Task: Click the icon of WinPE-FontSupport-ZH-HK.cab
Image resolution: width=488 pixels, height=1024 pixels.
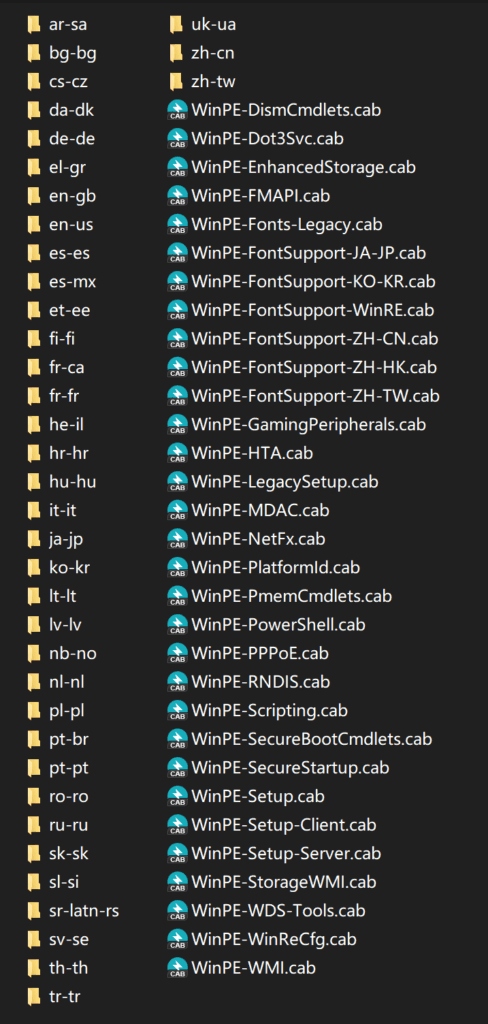Action: click(177, 367)
